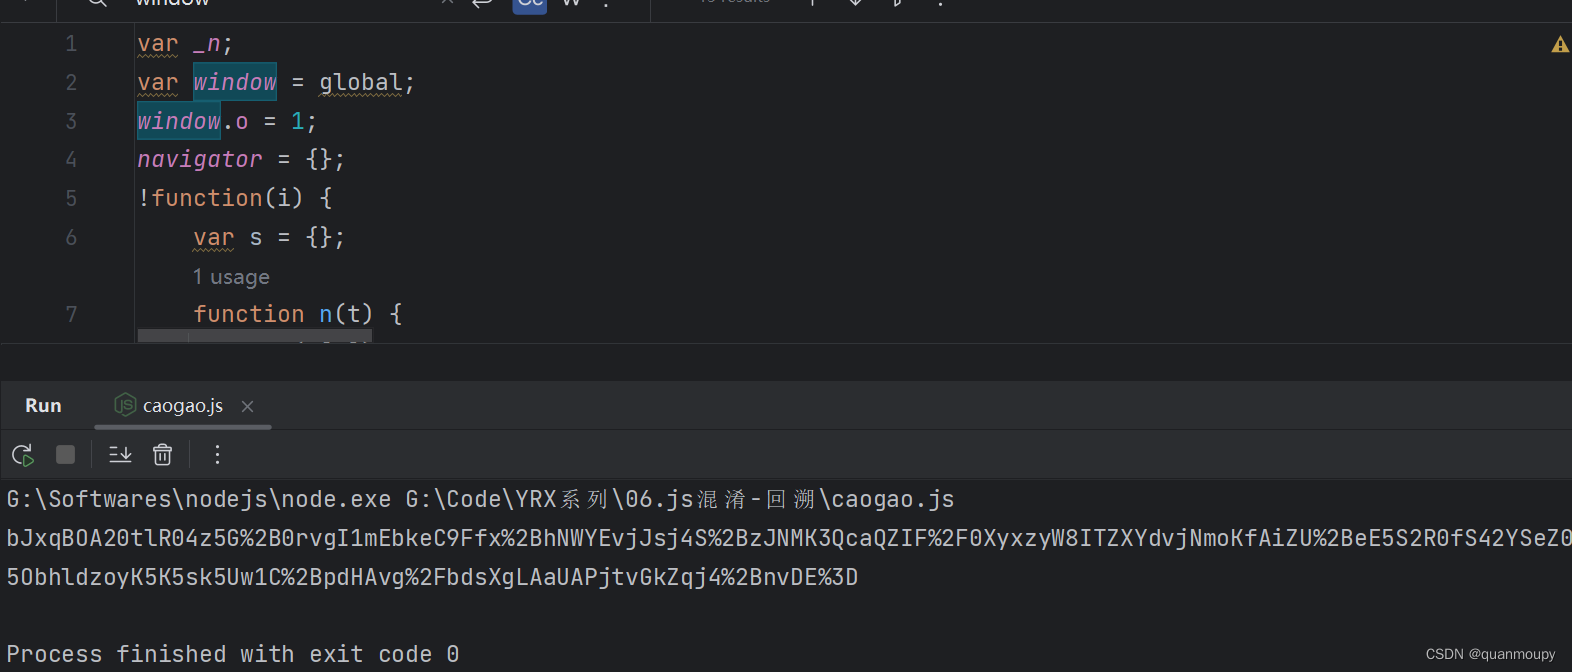
Task: Click the node.exe command path in console
Action: coord(199,499)
